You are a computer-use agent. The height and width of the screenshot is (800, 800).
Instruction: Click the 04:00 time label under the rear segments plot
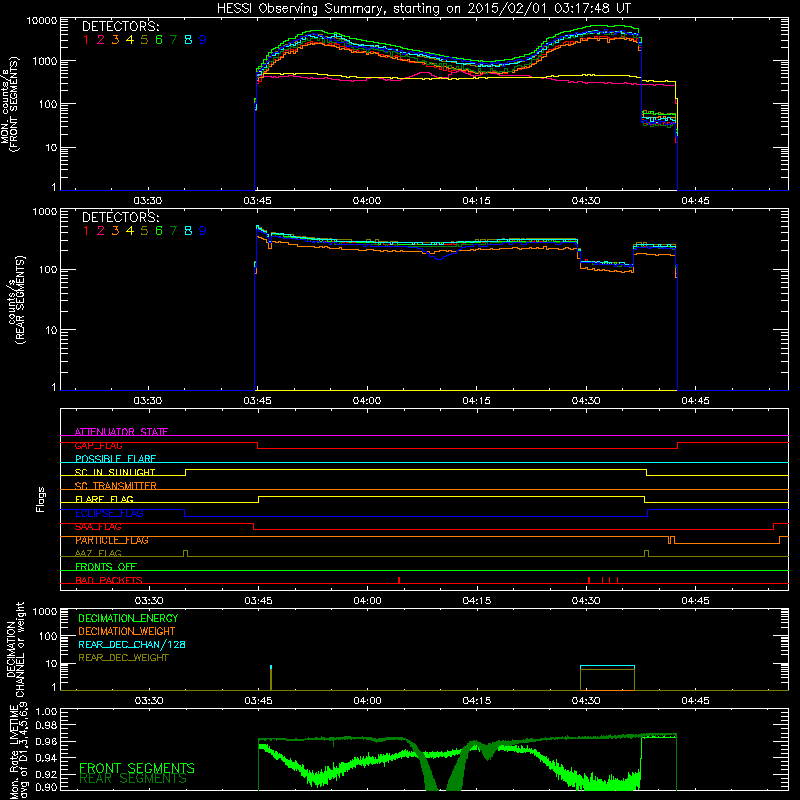[x=367, y=401]
